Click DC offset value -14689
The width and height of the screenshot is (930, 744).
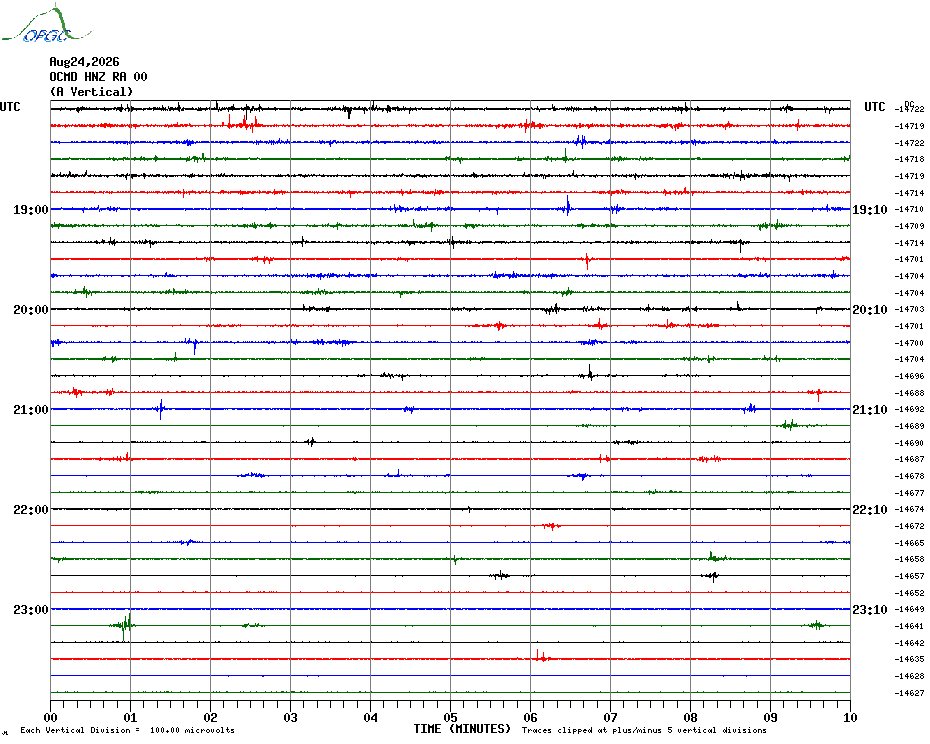click(x=909, y=427)
